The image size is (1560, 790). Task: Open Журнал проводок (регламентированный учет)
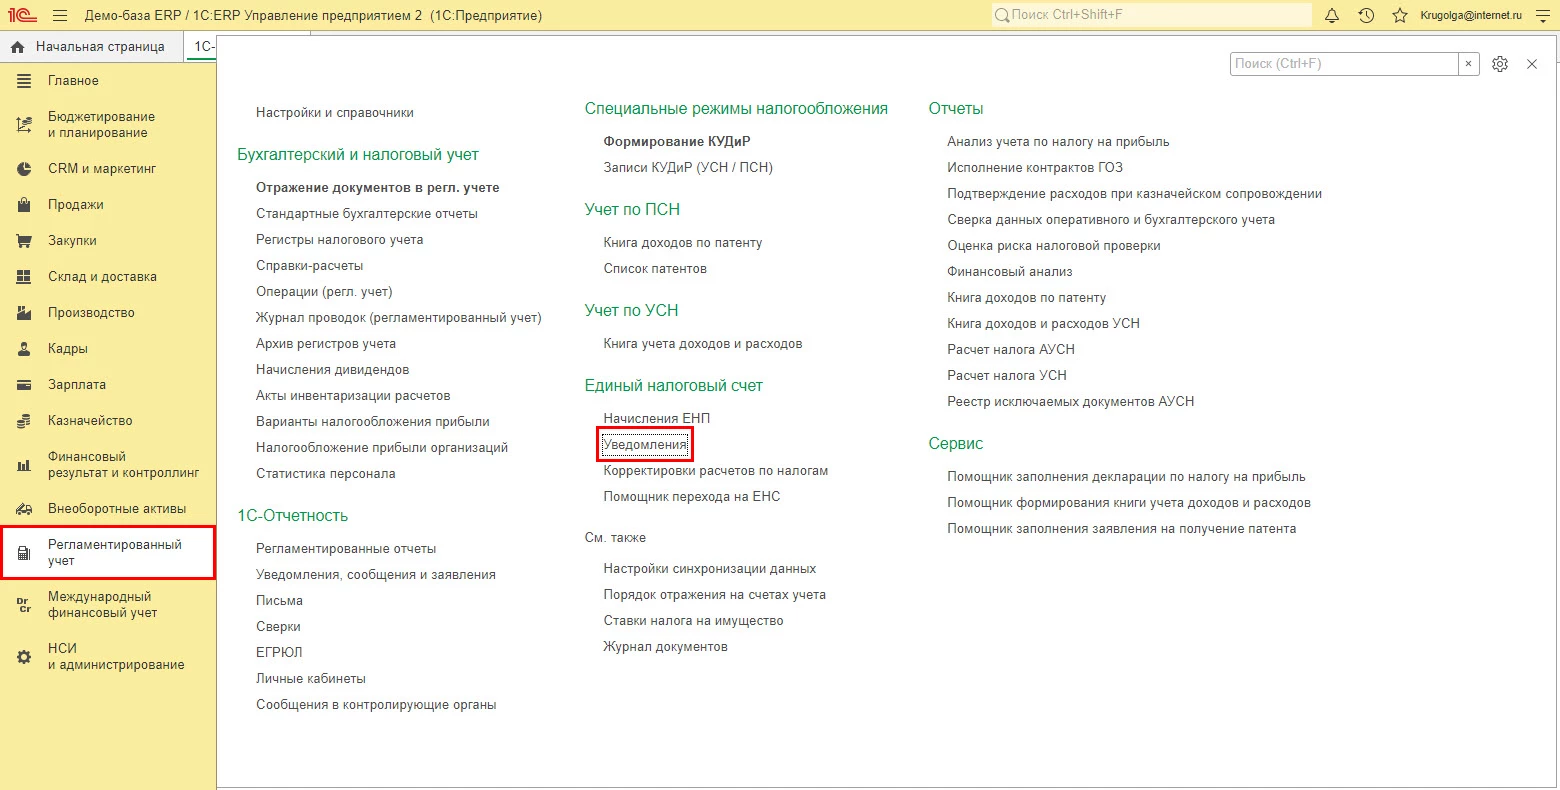click(x=399, y=318)
